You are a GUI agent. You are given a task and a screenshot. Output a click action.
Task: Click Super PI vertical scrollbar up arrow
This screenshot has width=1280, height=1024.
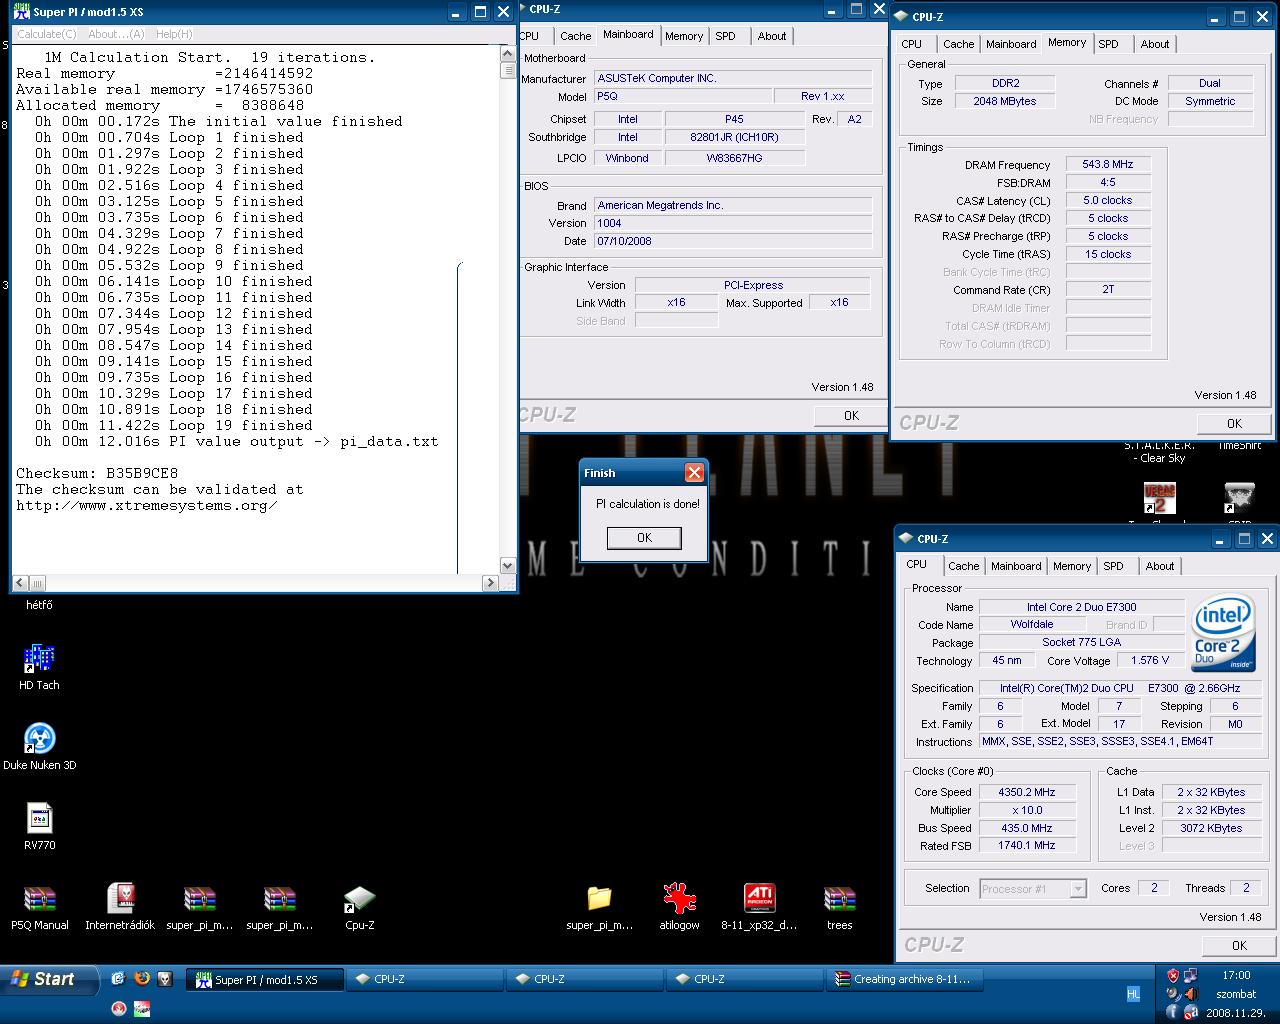[508, 55]
